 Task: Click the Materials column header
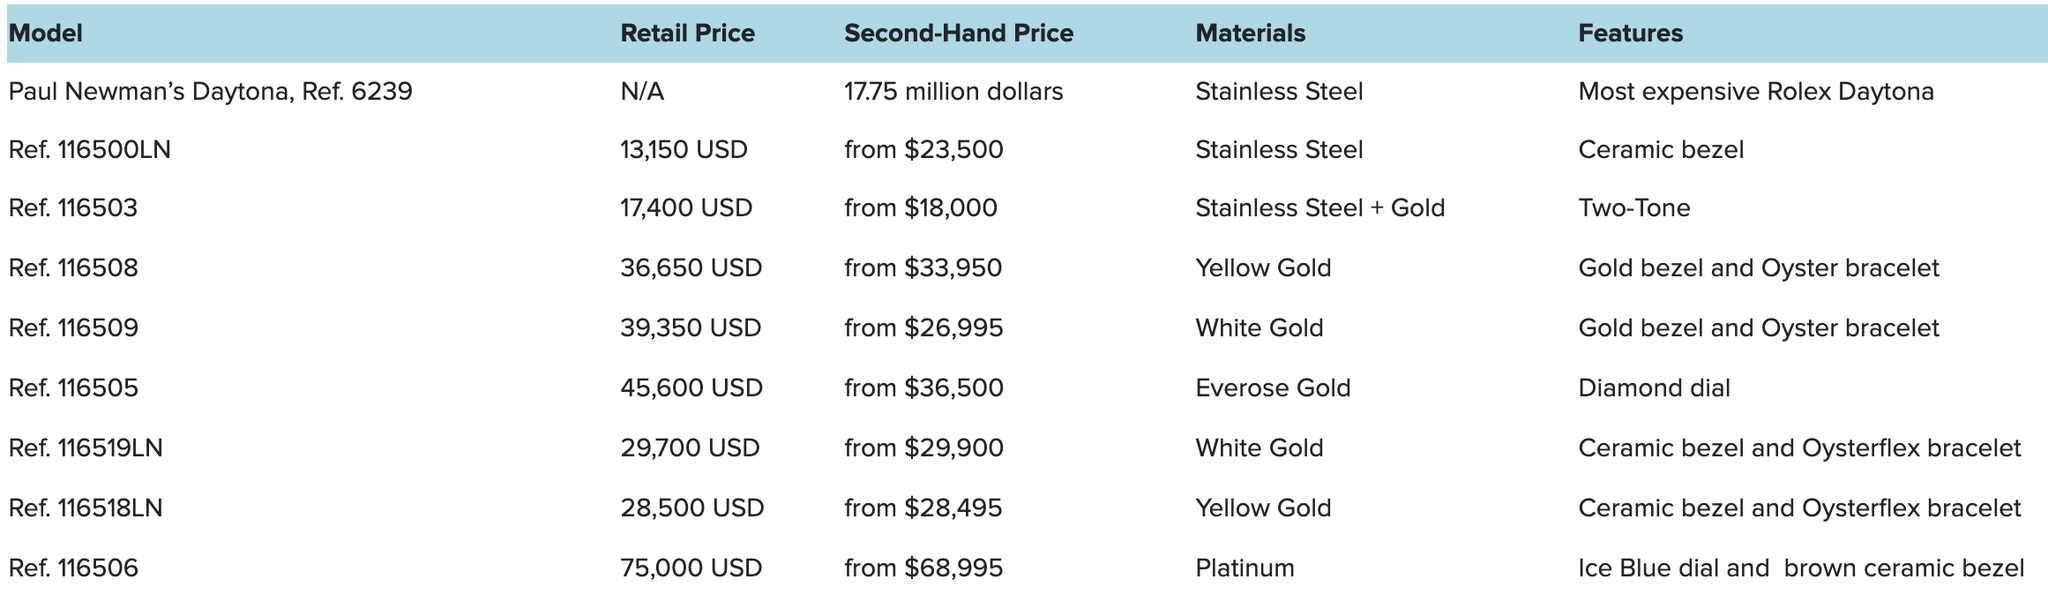click(1250, 34)
